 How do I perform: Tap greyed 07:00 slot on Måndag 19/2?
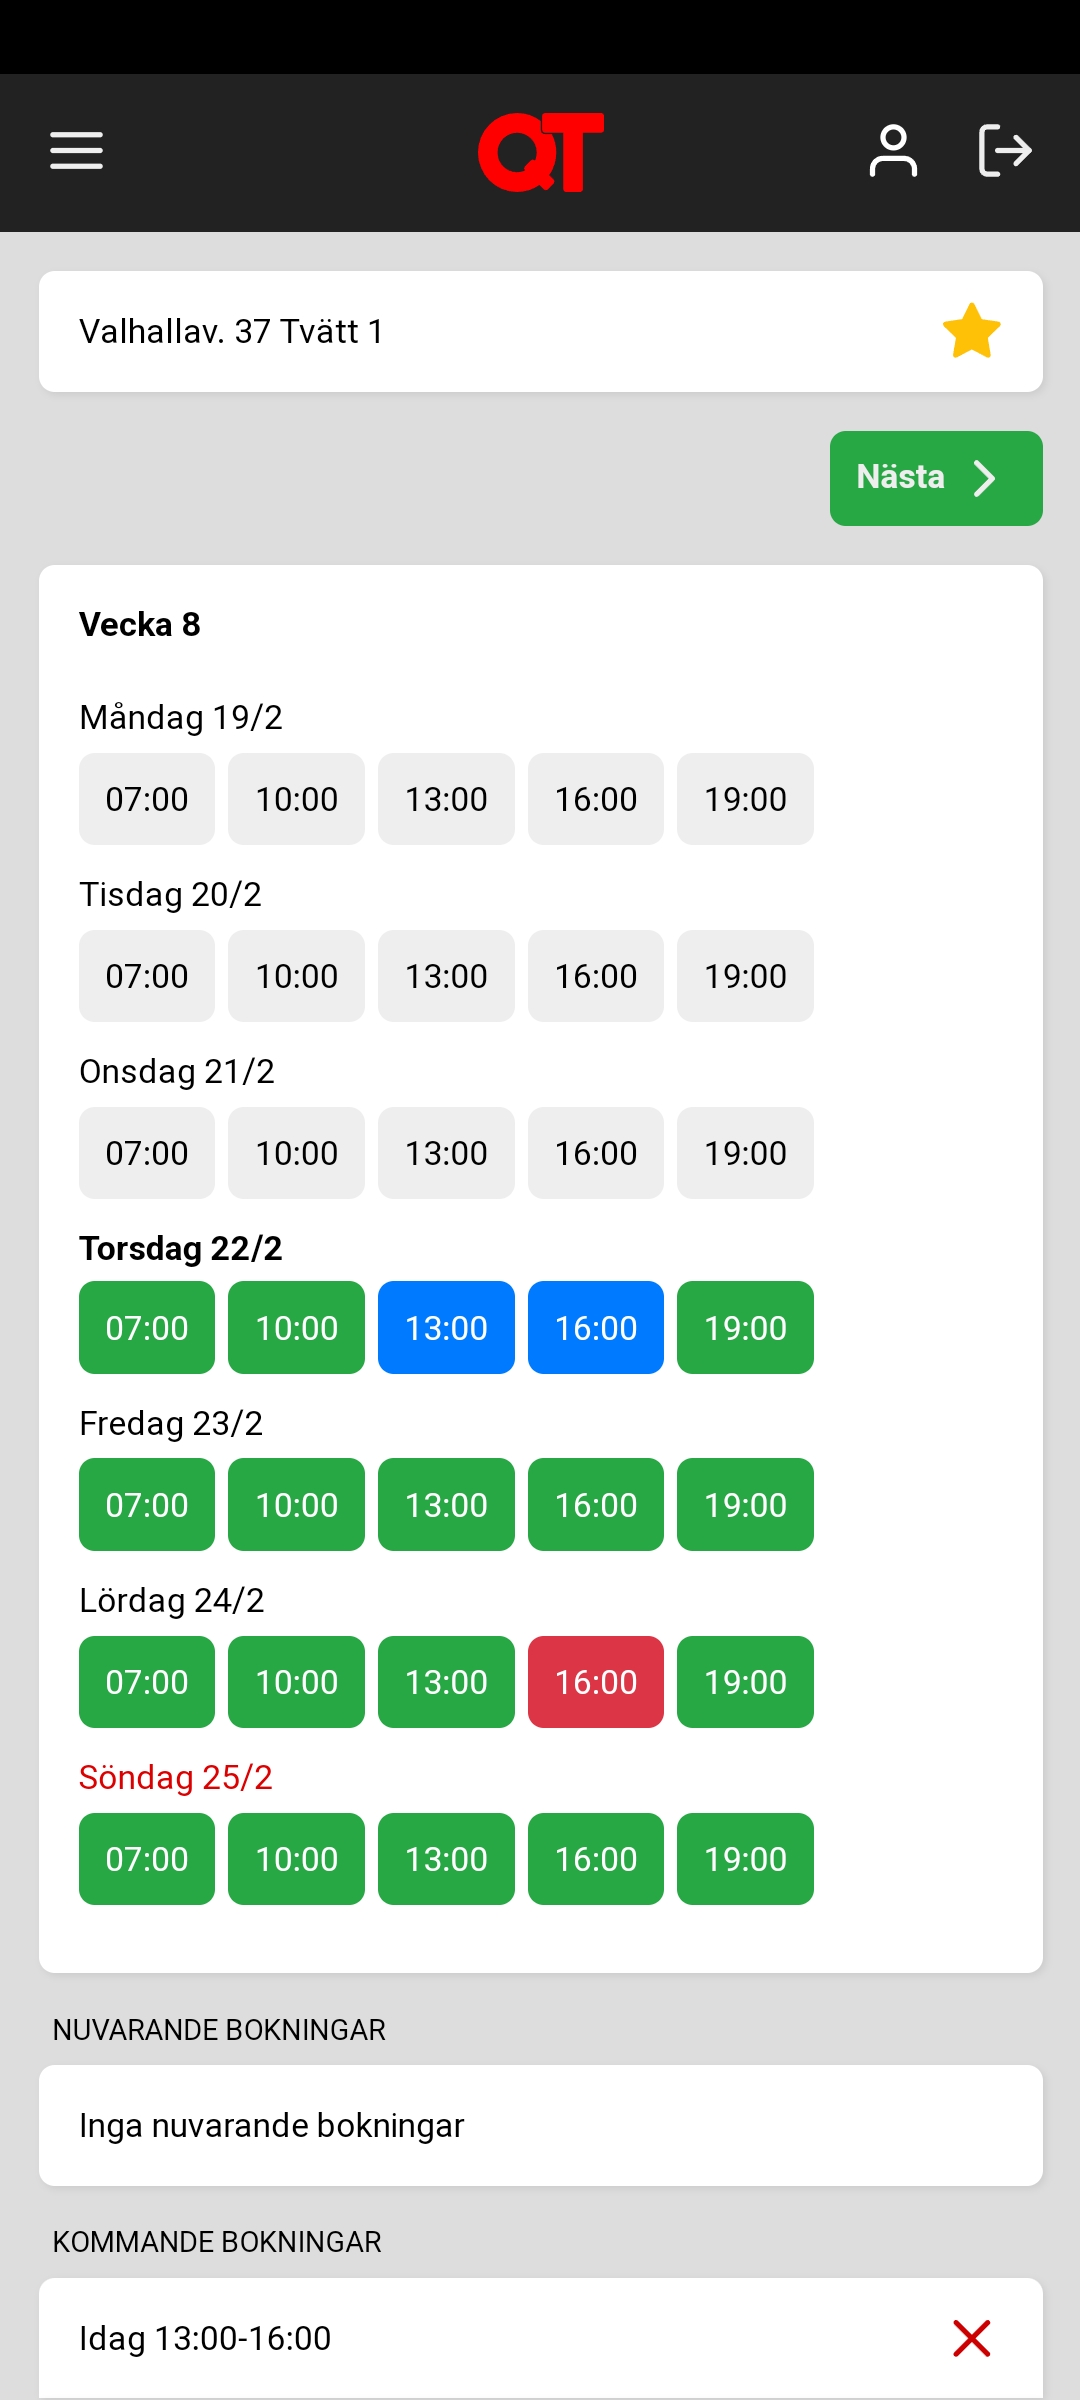click(x=147, y=799)
